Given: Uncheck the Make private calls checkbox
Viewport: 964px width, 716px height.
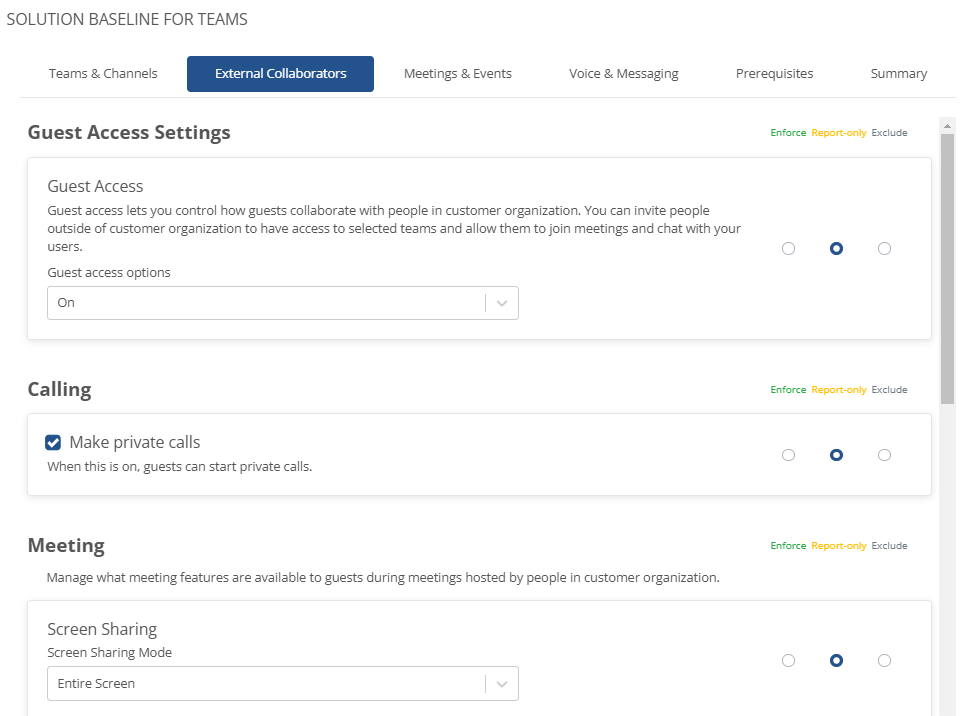Looking at the screenshot, I should [53, 442].
